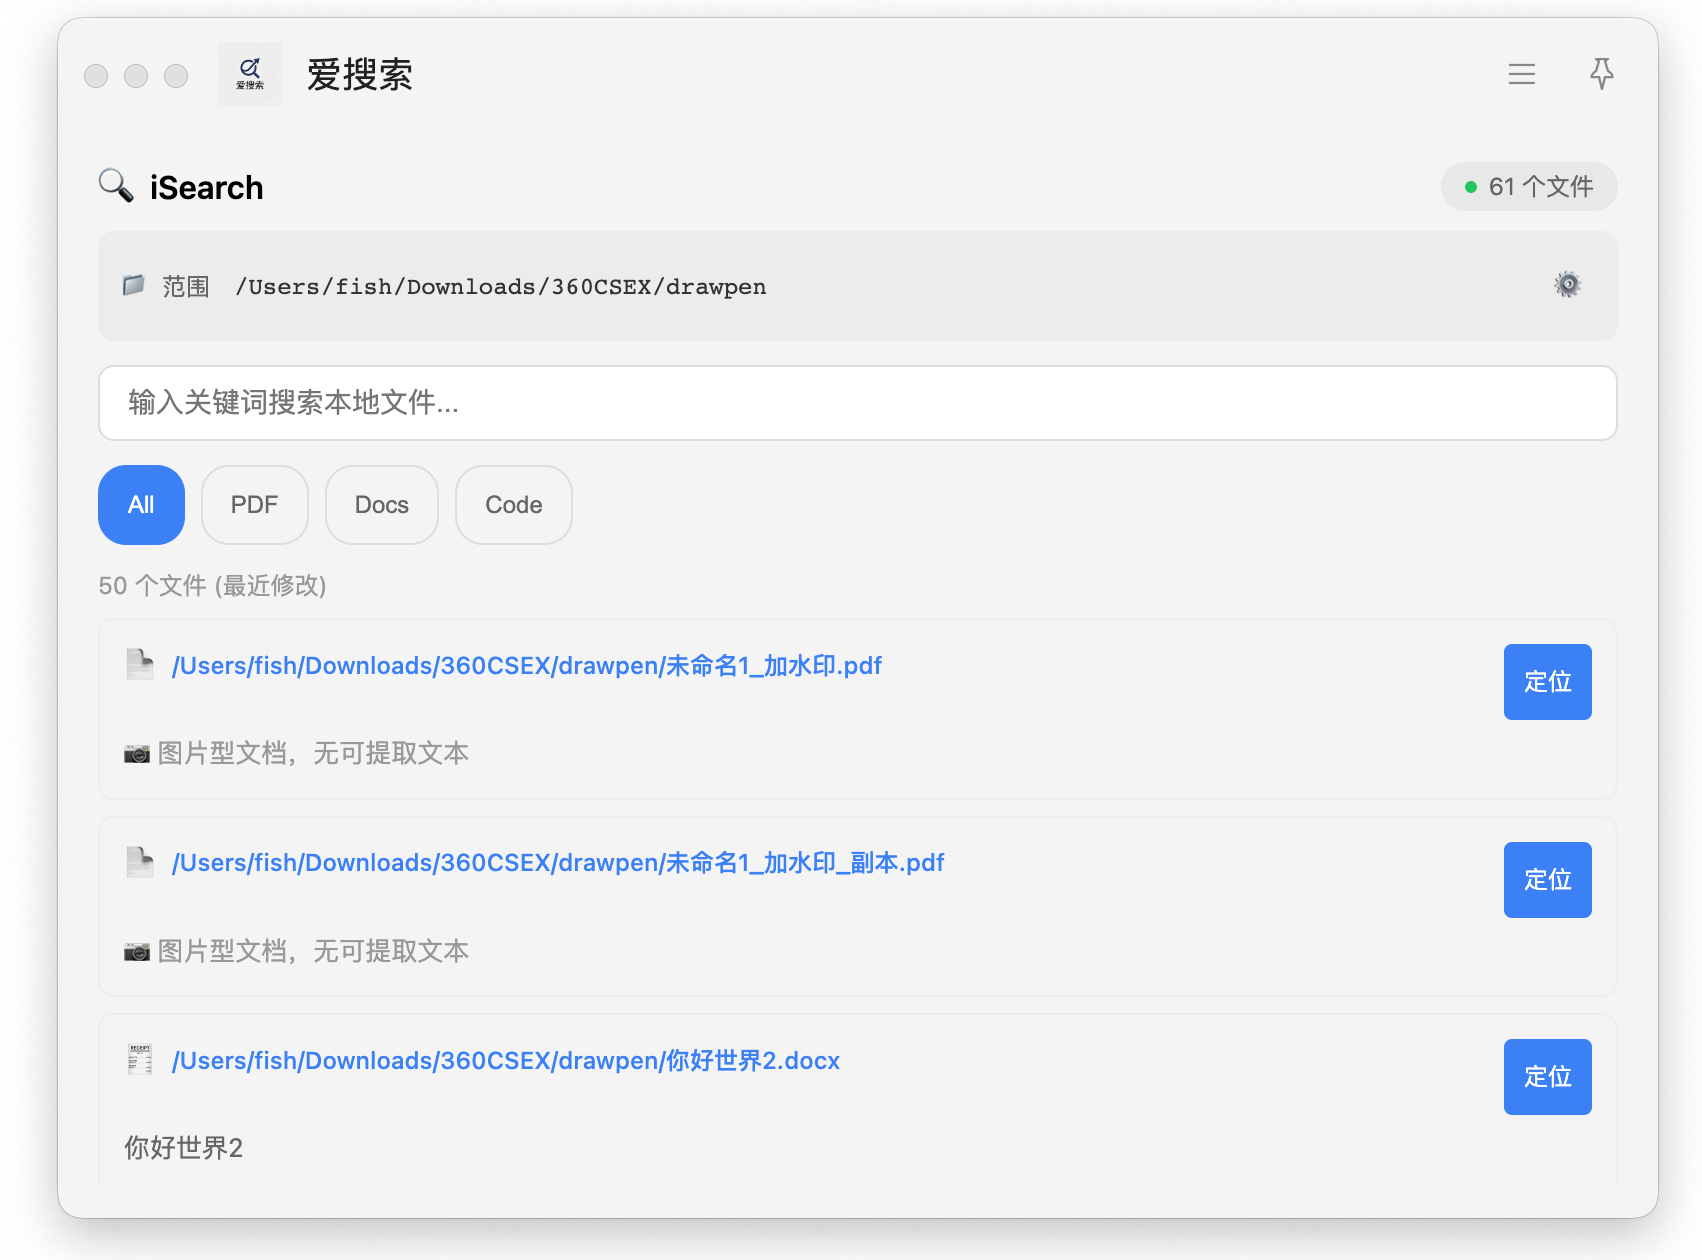
Task: Pin the window with the pushpin icon
Action: tap(1601, 74)
